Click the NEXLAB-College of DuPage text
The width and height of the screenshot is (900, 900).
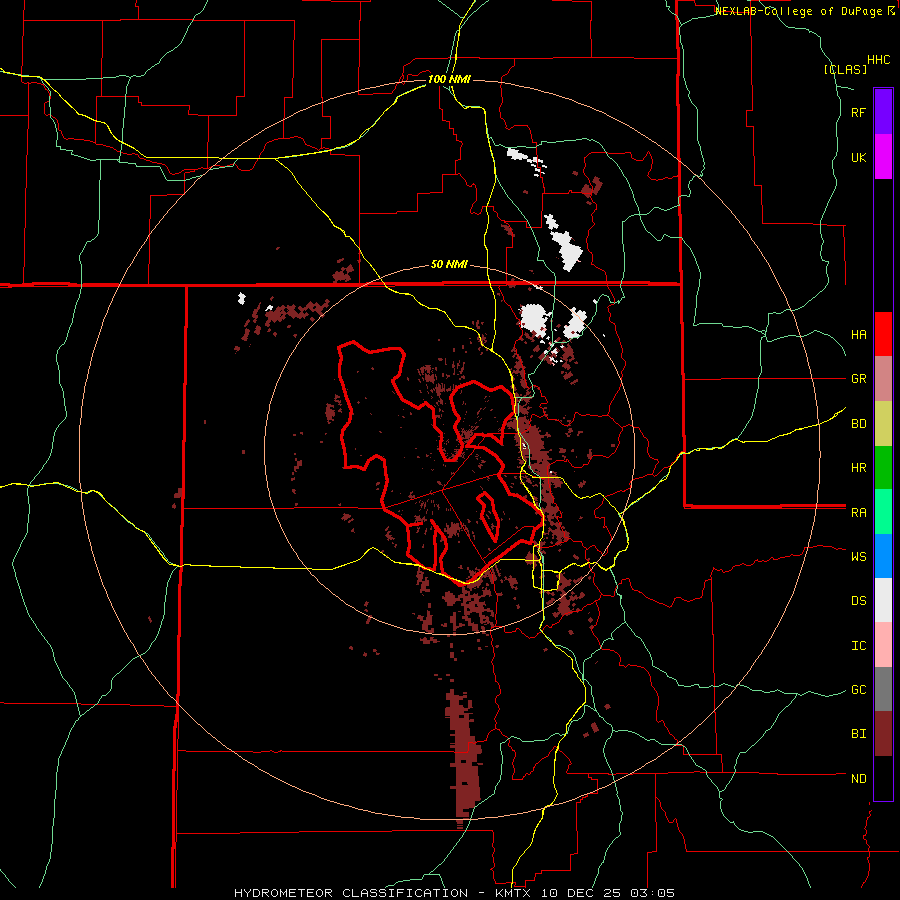(800, 11)
